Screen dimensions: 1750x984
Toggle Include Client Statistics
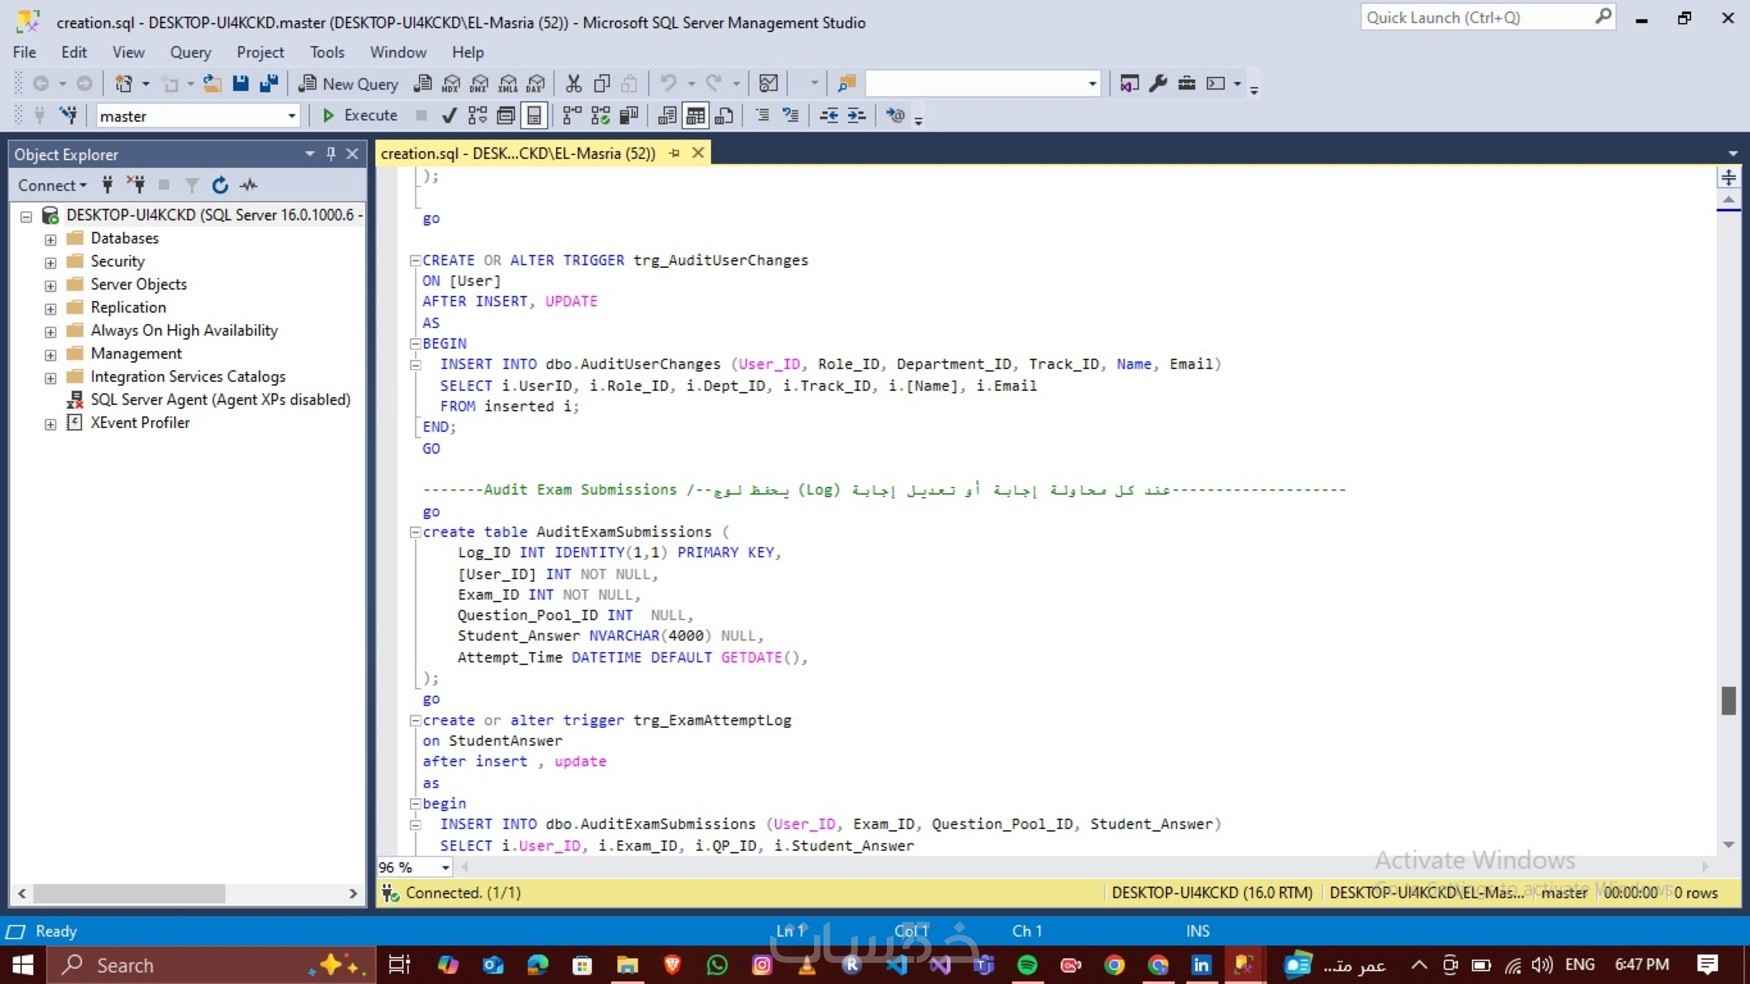629,116
